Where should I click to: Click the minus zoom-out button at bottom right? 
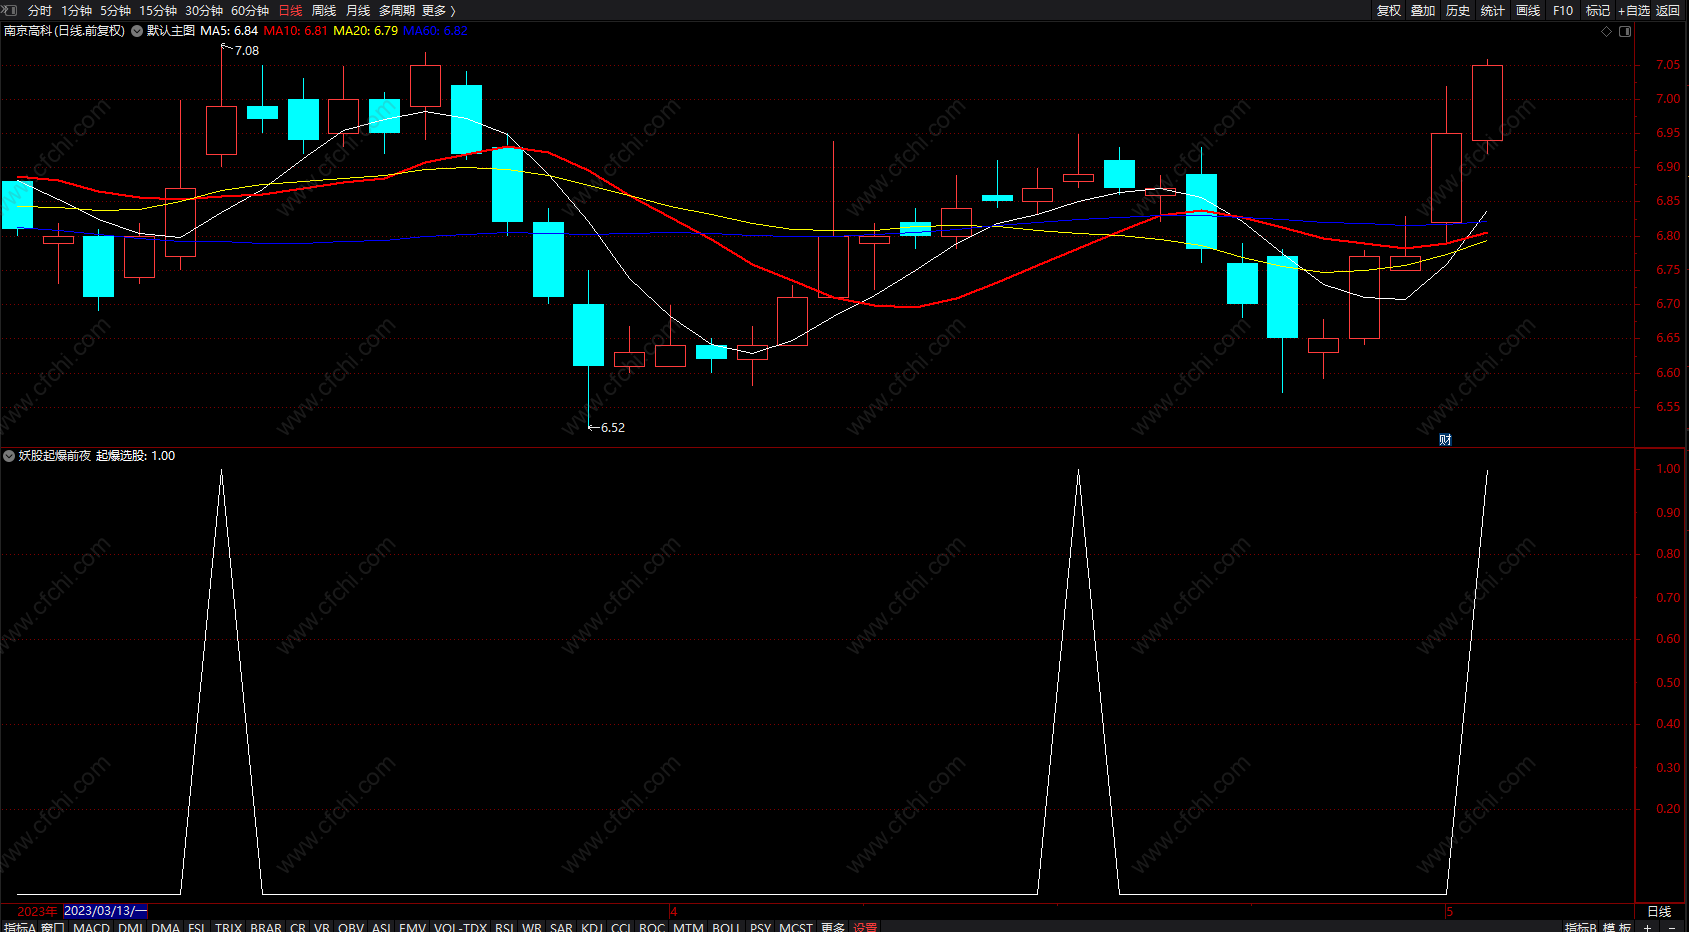pos(1672,927)
